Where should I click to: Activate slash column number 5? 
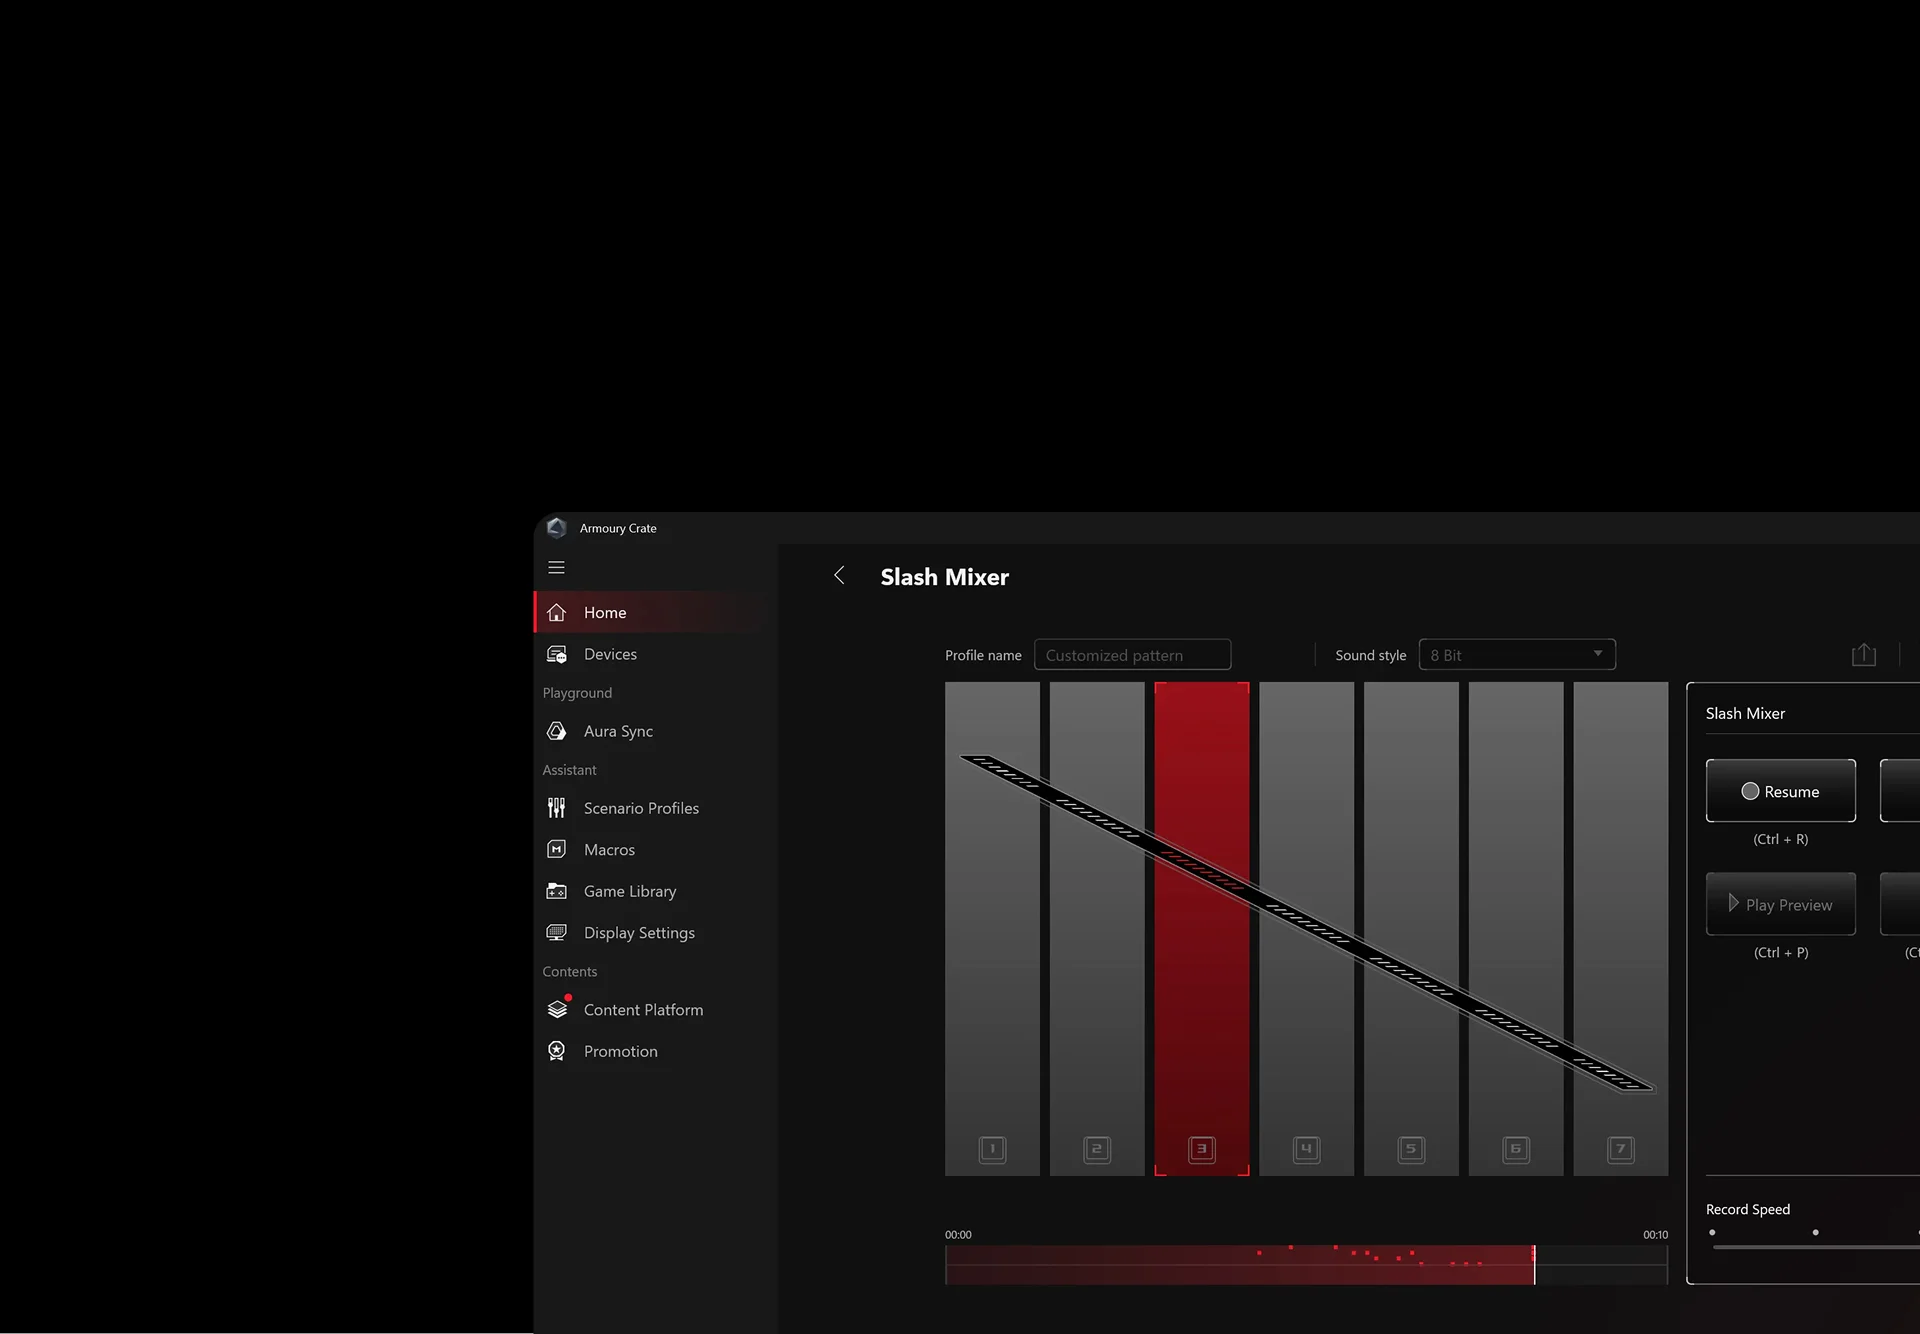(x=1411, y=1149)
